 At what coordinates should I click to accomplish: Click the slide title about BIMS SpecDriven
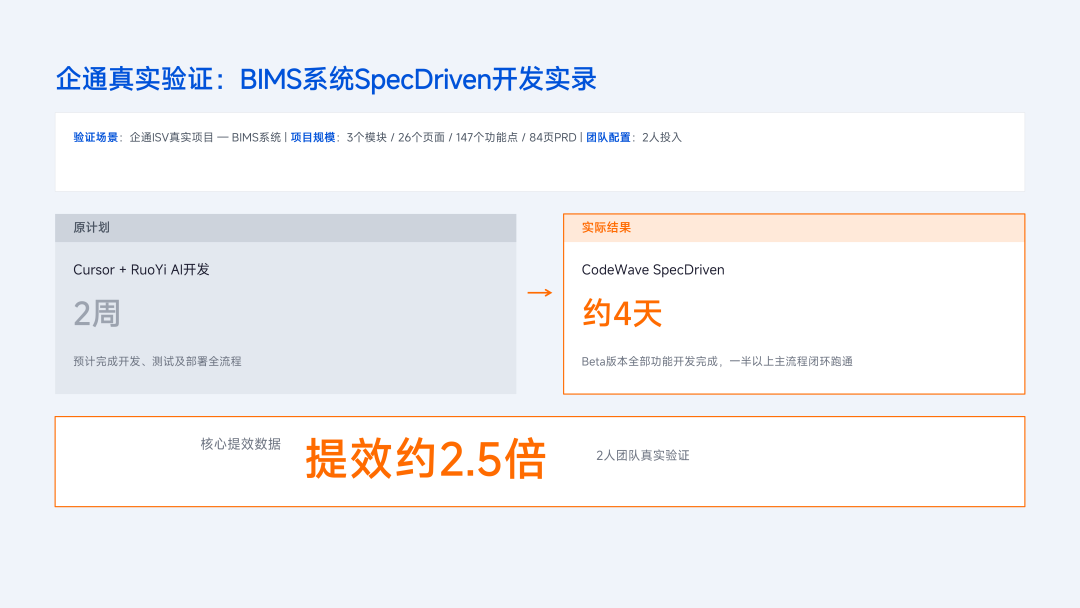pos(326,79)
